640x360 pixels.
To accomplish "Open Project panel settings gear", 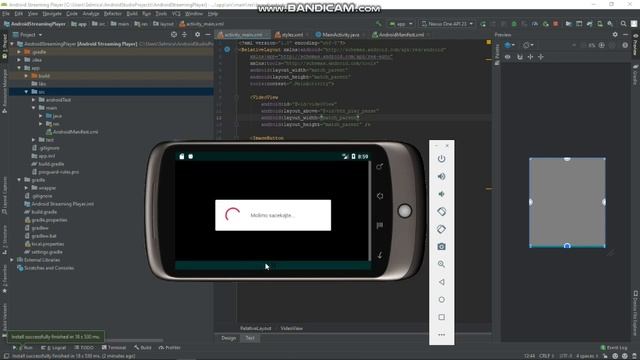I will pos(198,35).
